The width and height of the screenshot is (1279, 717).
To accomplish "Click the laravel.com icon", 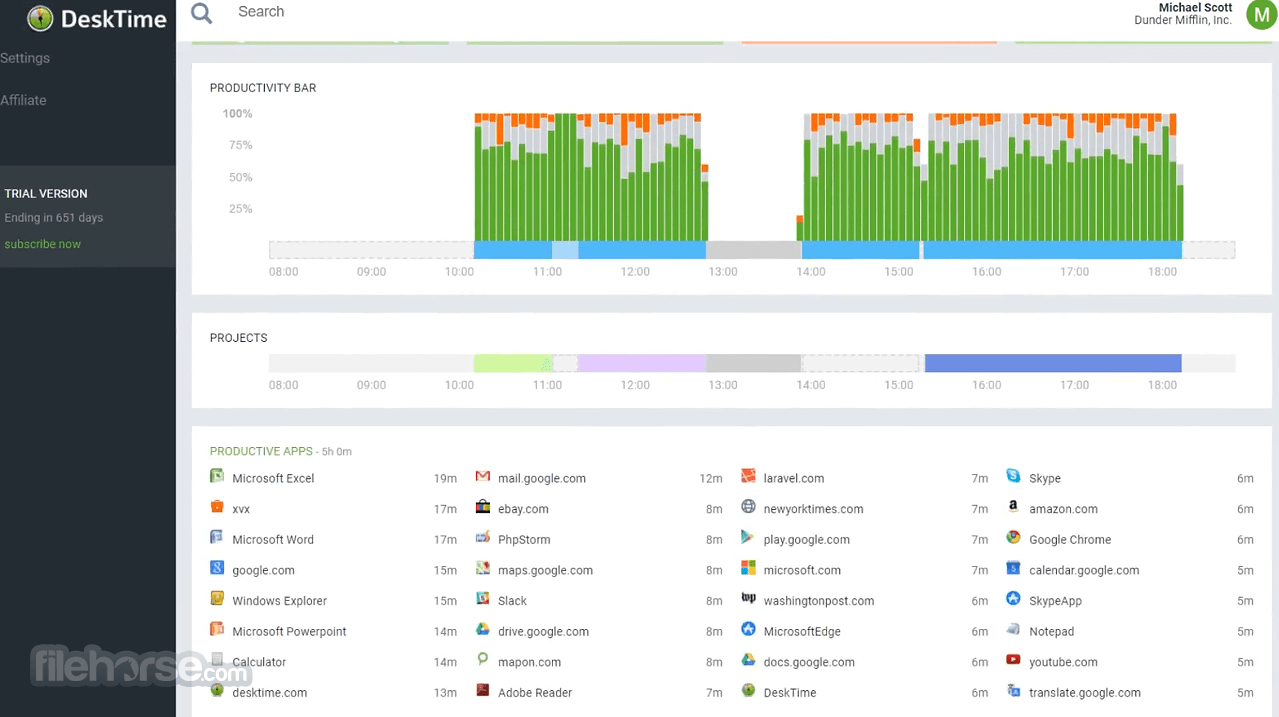I will (748, 477).
